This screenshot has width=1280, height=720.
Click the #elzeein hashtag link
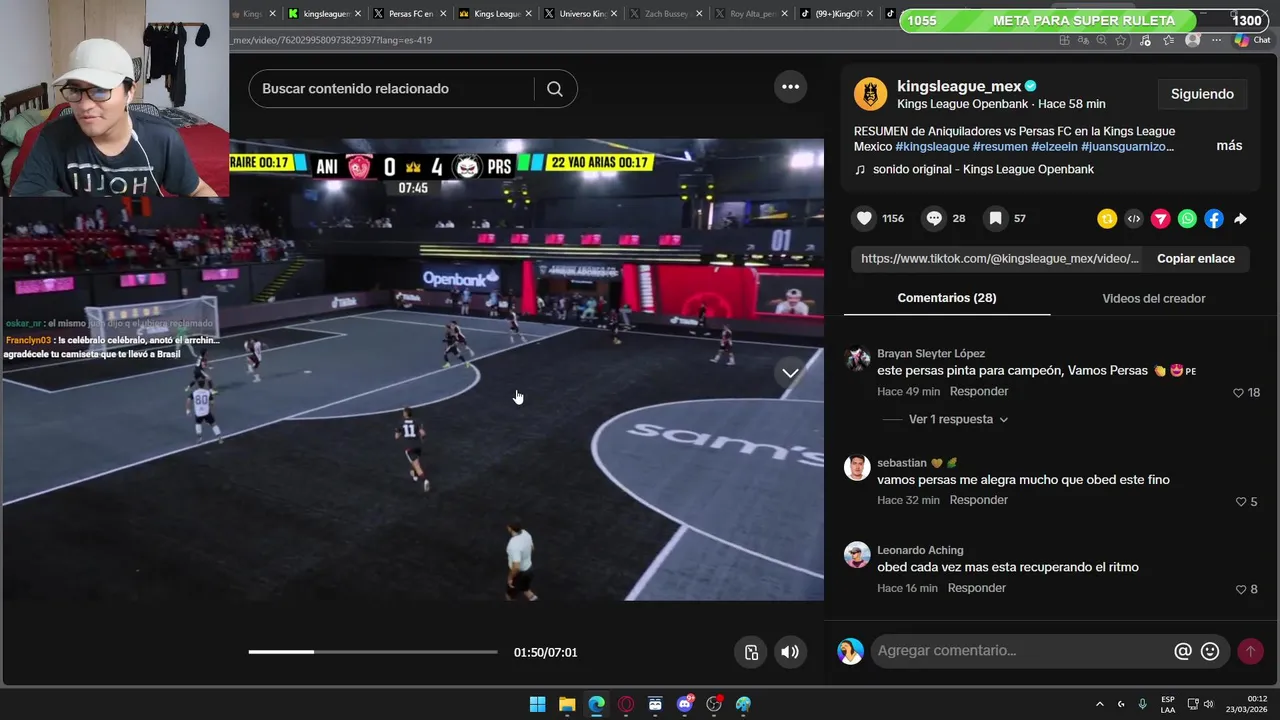click(x=1055, y=146)
